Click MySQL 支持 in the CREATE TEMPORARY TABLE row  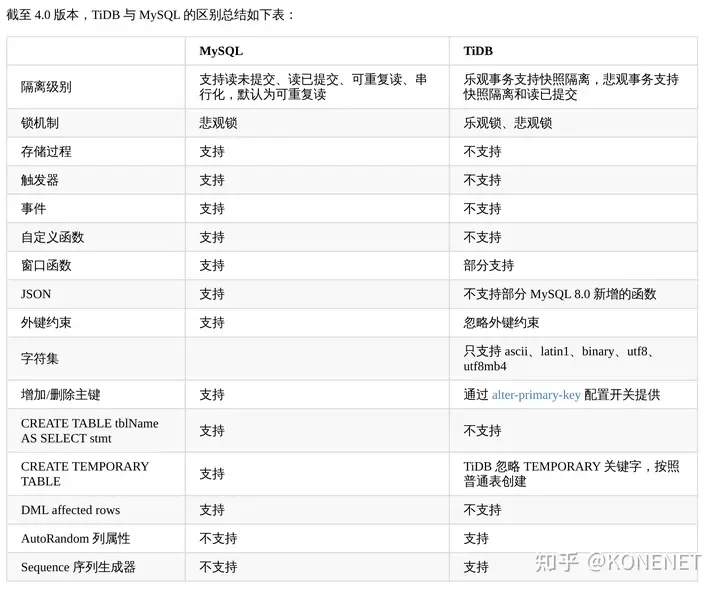(x=212, y=474)
